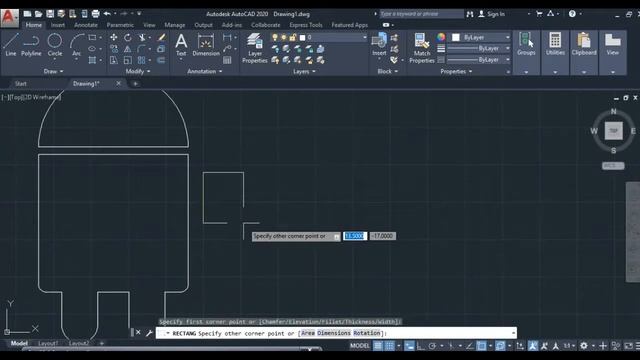Viewport: 640px width, 360px height.
Task: Insert a Table from Annotation panel
Action: [227, 60]
